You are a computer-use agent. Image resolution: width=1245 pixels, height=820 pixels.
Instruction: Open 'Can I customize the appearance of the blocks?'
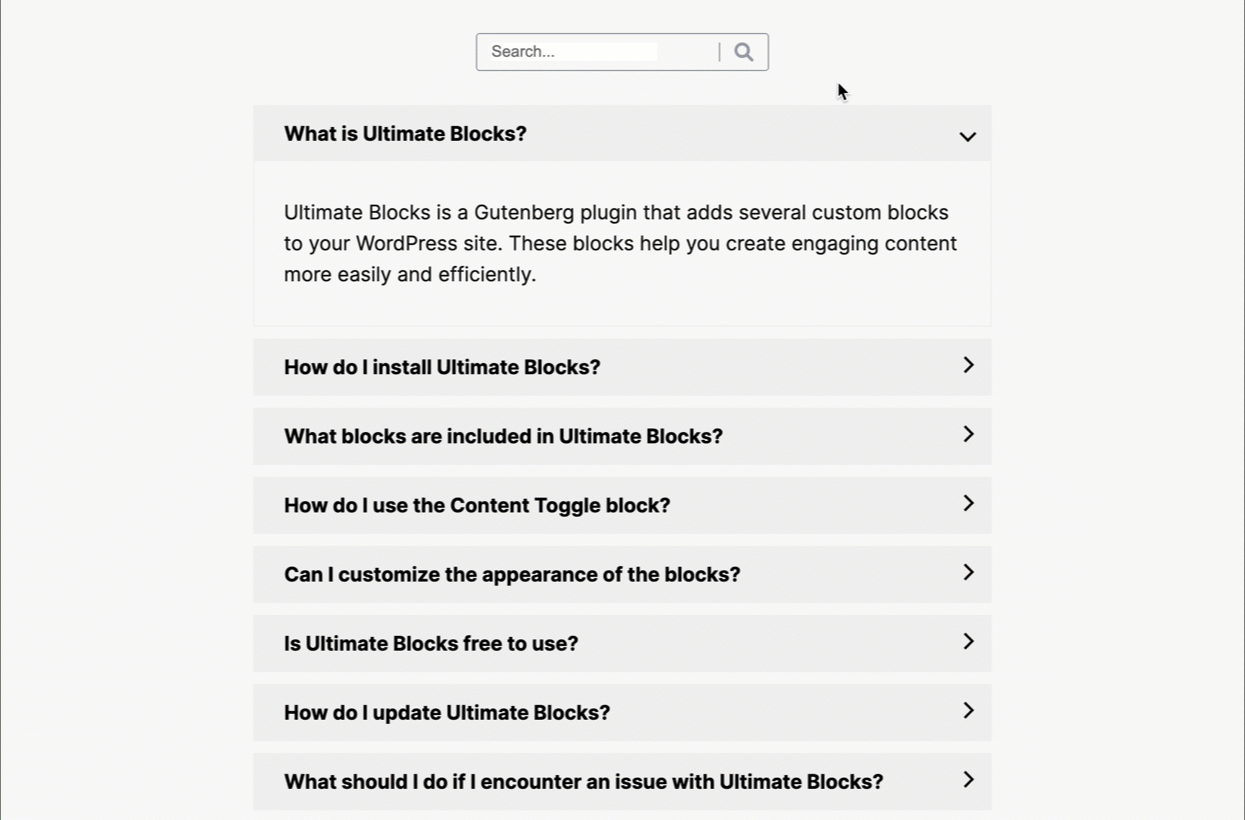coord(512,574)
